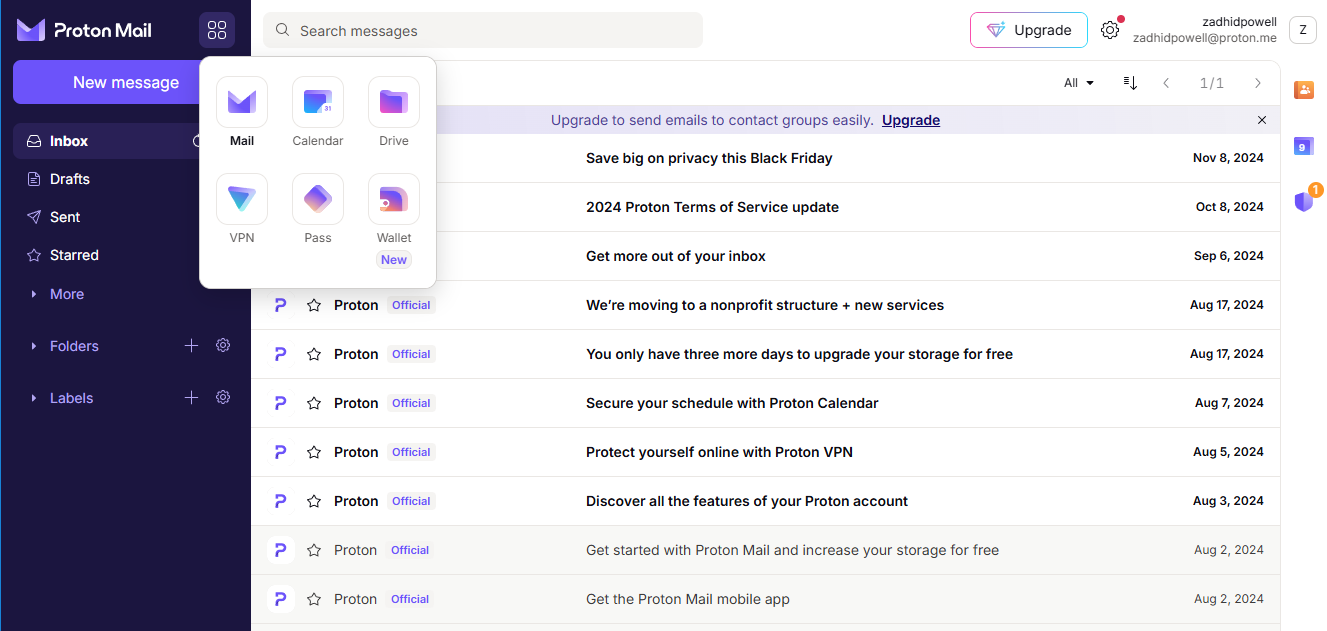
Task: Expand the Folders section
Action: [35, 345]
